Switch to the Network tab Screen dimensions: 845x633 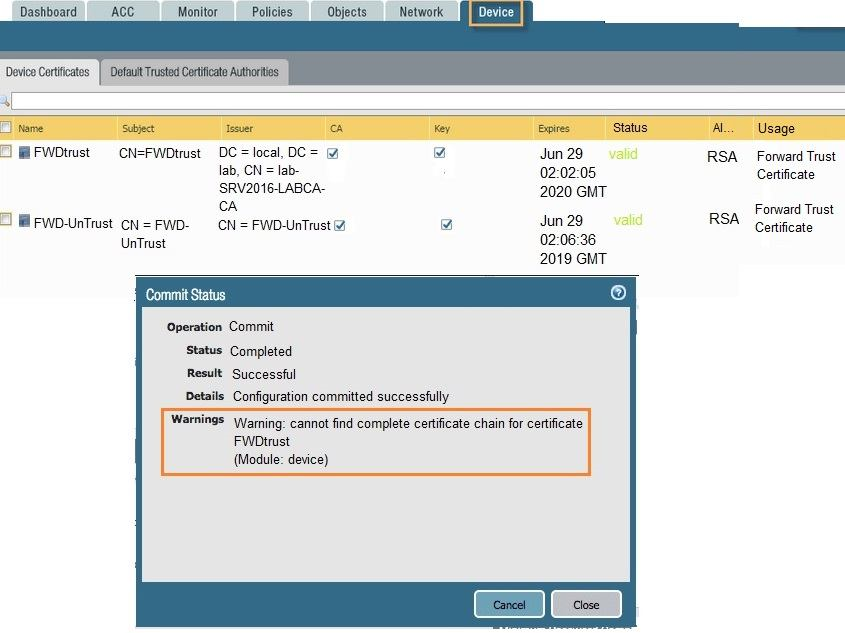click(421, 12)
